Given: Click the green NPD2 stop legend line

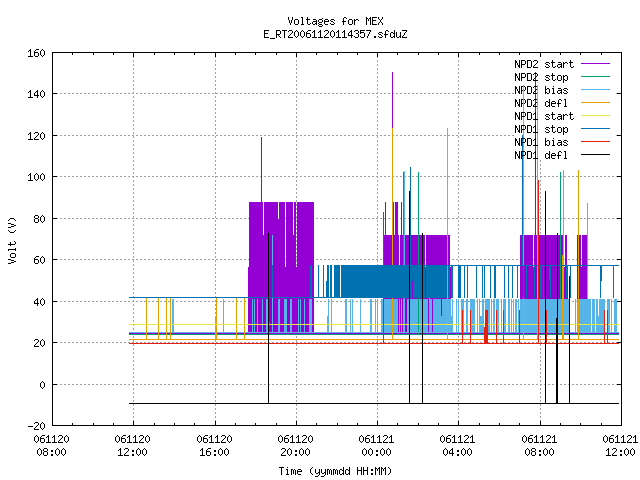Looking at the screenshot, I should click(x=595, y=77).
